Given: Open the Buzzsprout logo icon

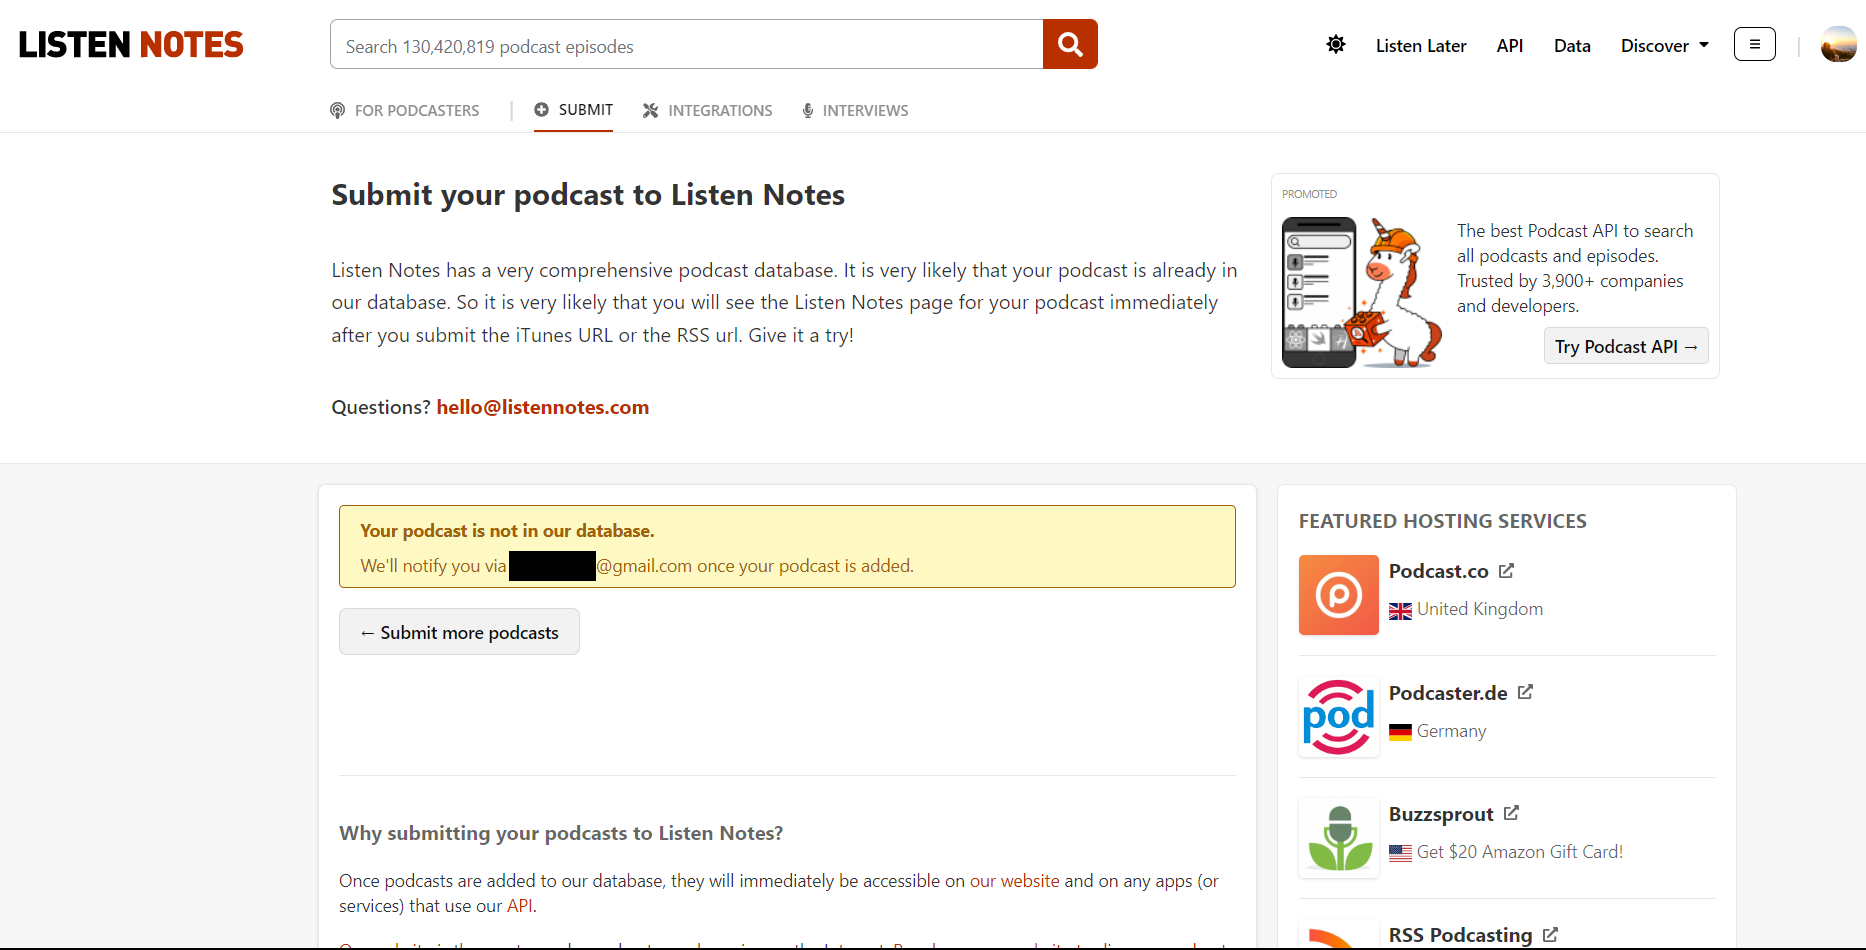Looking at the screenshot, I should pyautogui.click(x=1339, y=838).
